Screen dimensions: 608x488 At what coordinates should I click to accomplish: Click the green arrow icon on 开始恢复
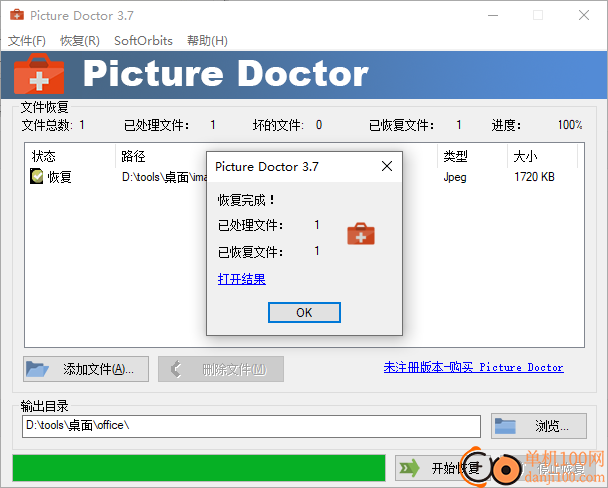410,468
